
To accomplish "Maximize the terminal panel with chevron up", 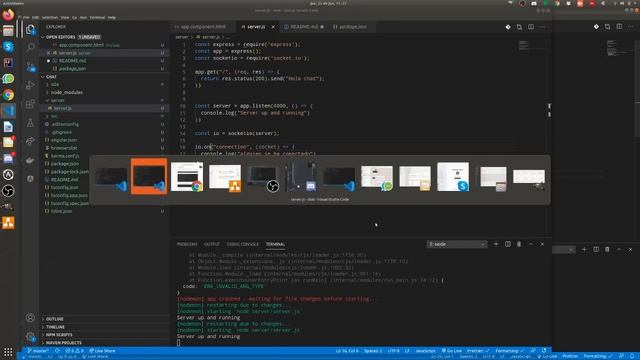I will point(531,244).
